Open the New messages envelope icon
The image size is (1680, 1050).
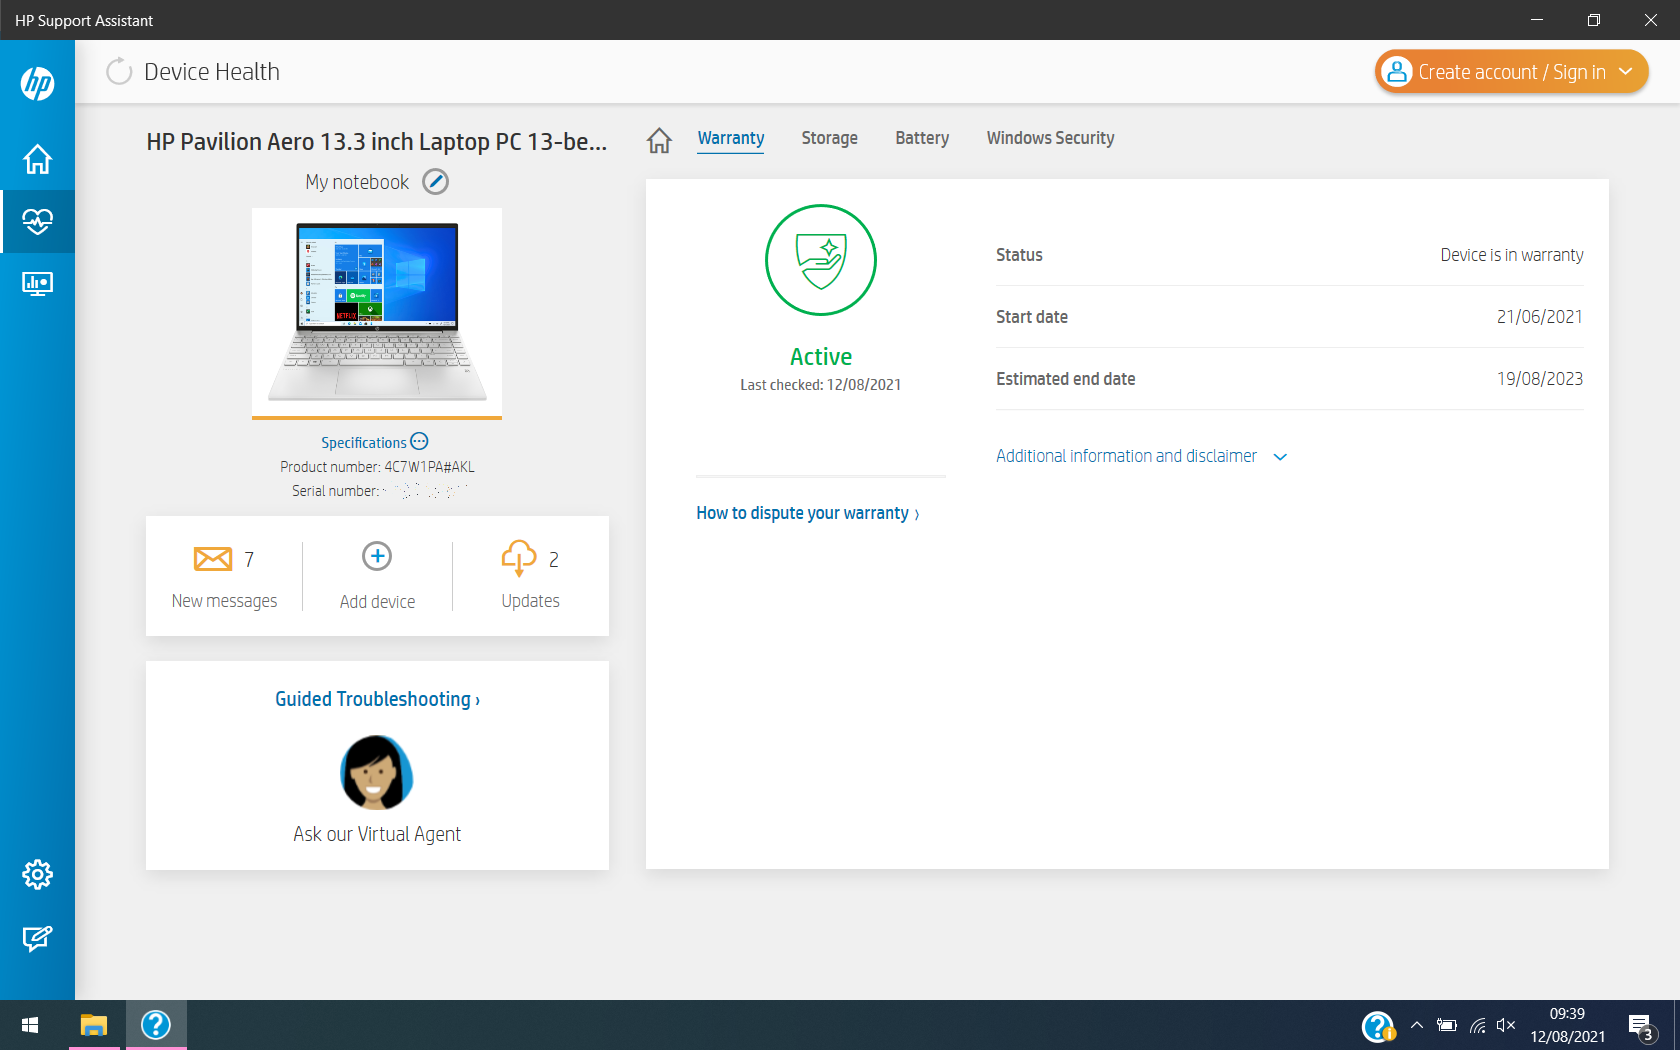click(x=212, y=558)
